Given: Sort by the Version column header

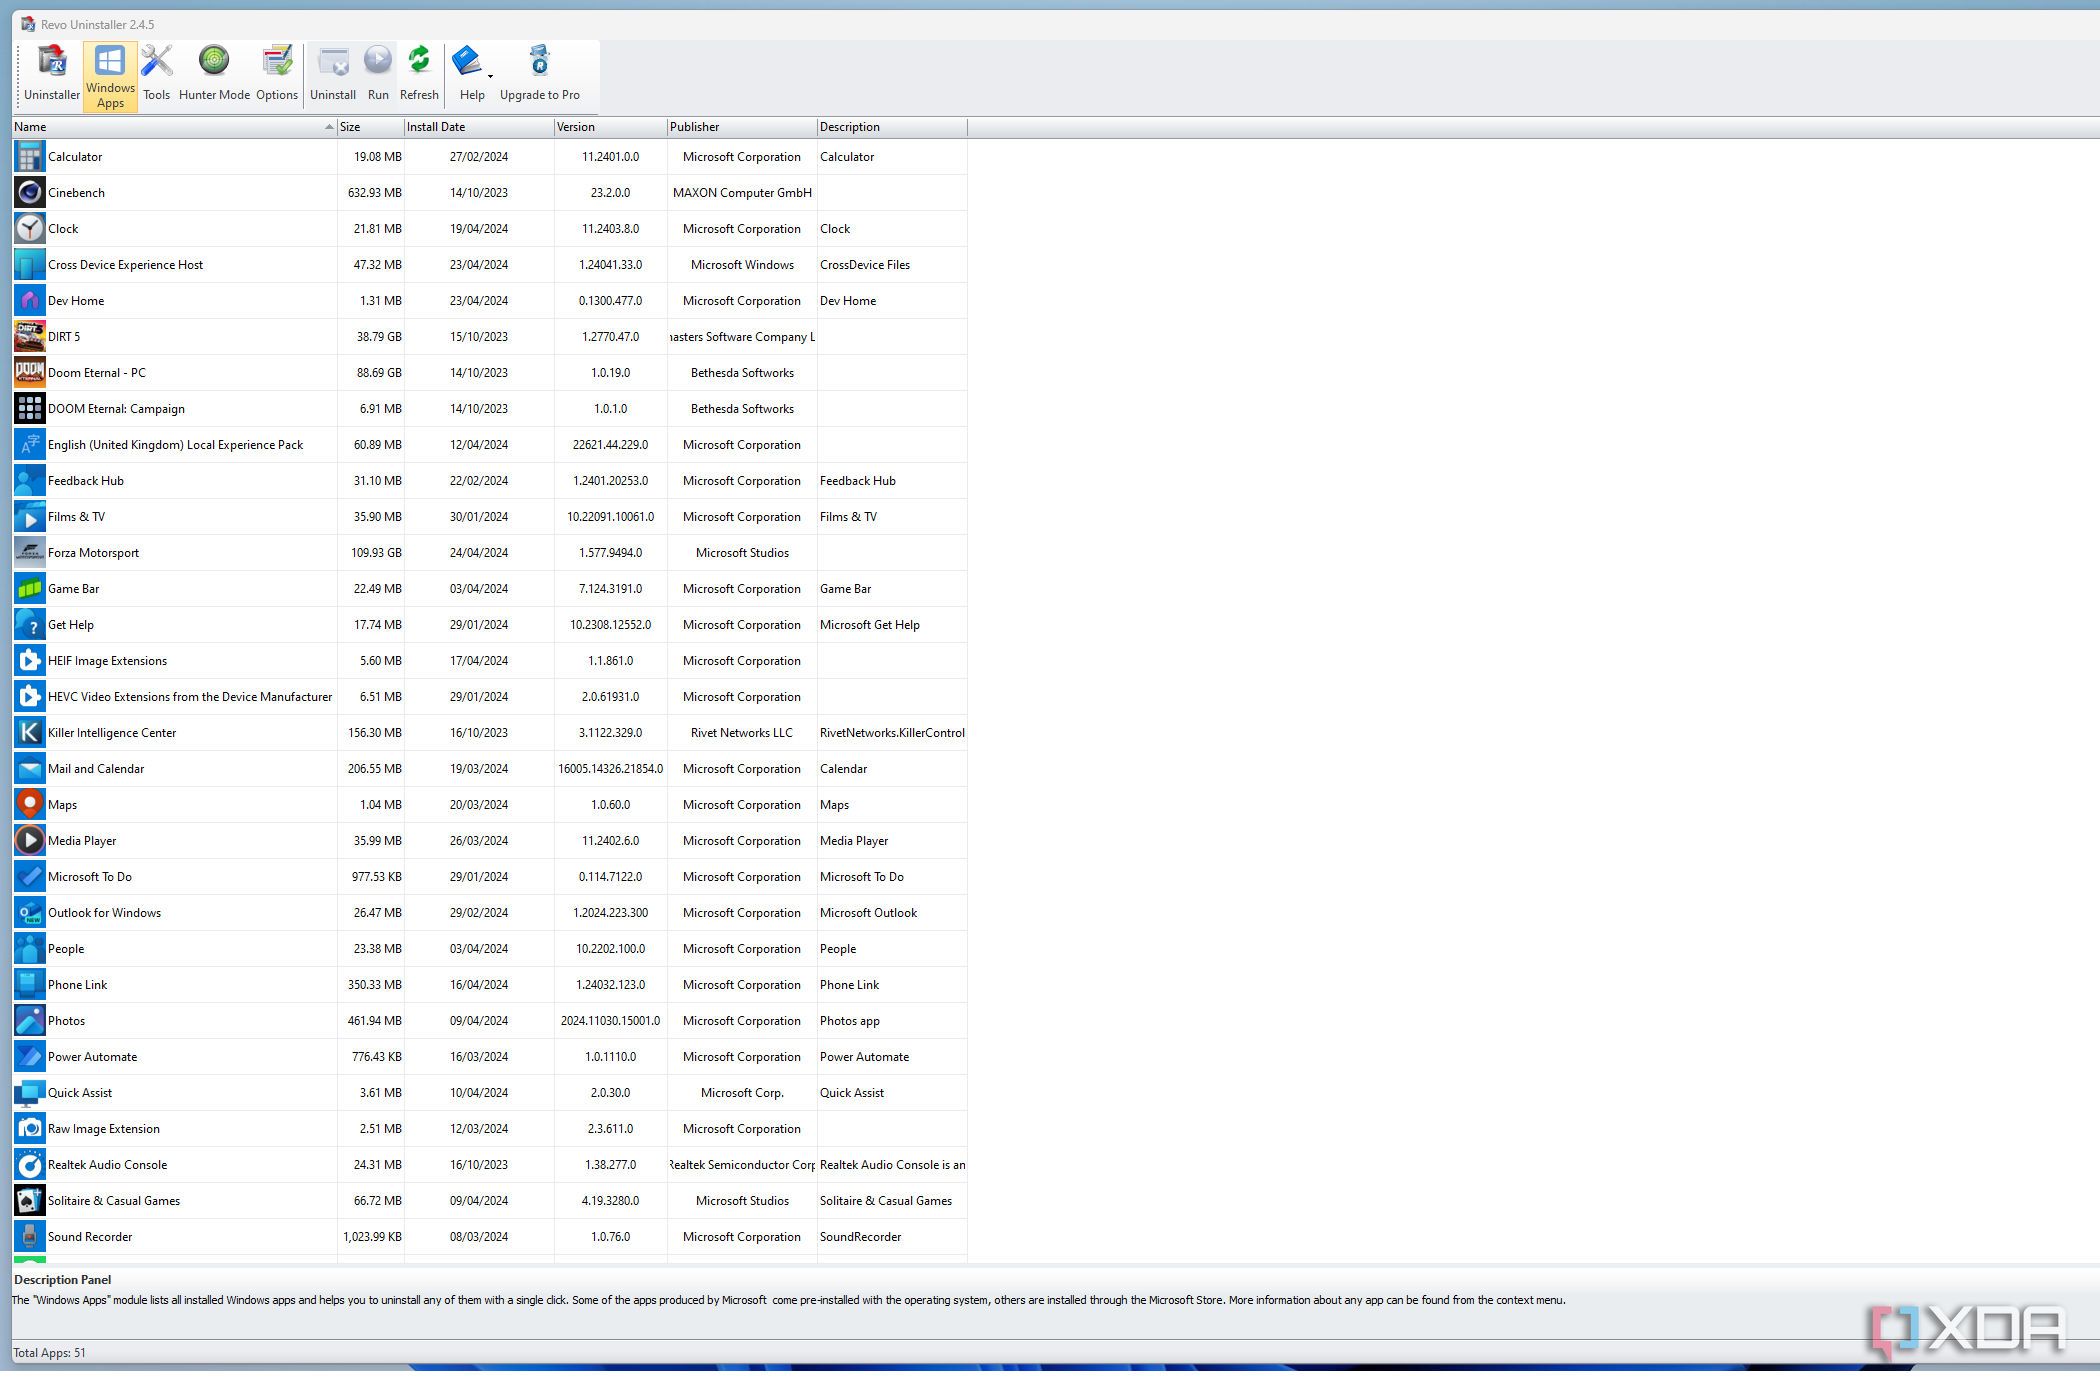Looking at the screenshot, I should point(611,127).
